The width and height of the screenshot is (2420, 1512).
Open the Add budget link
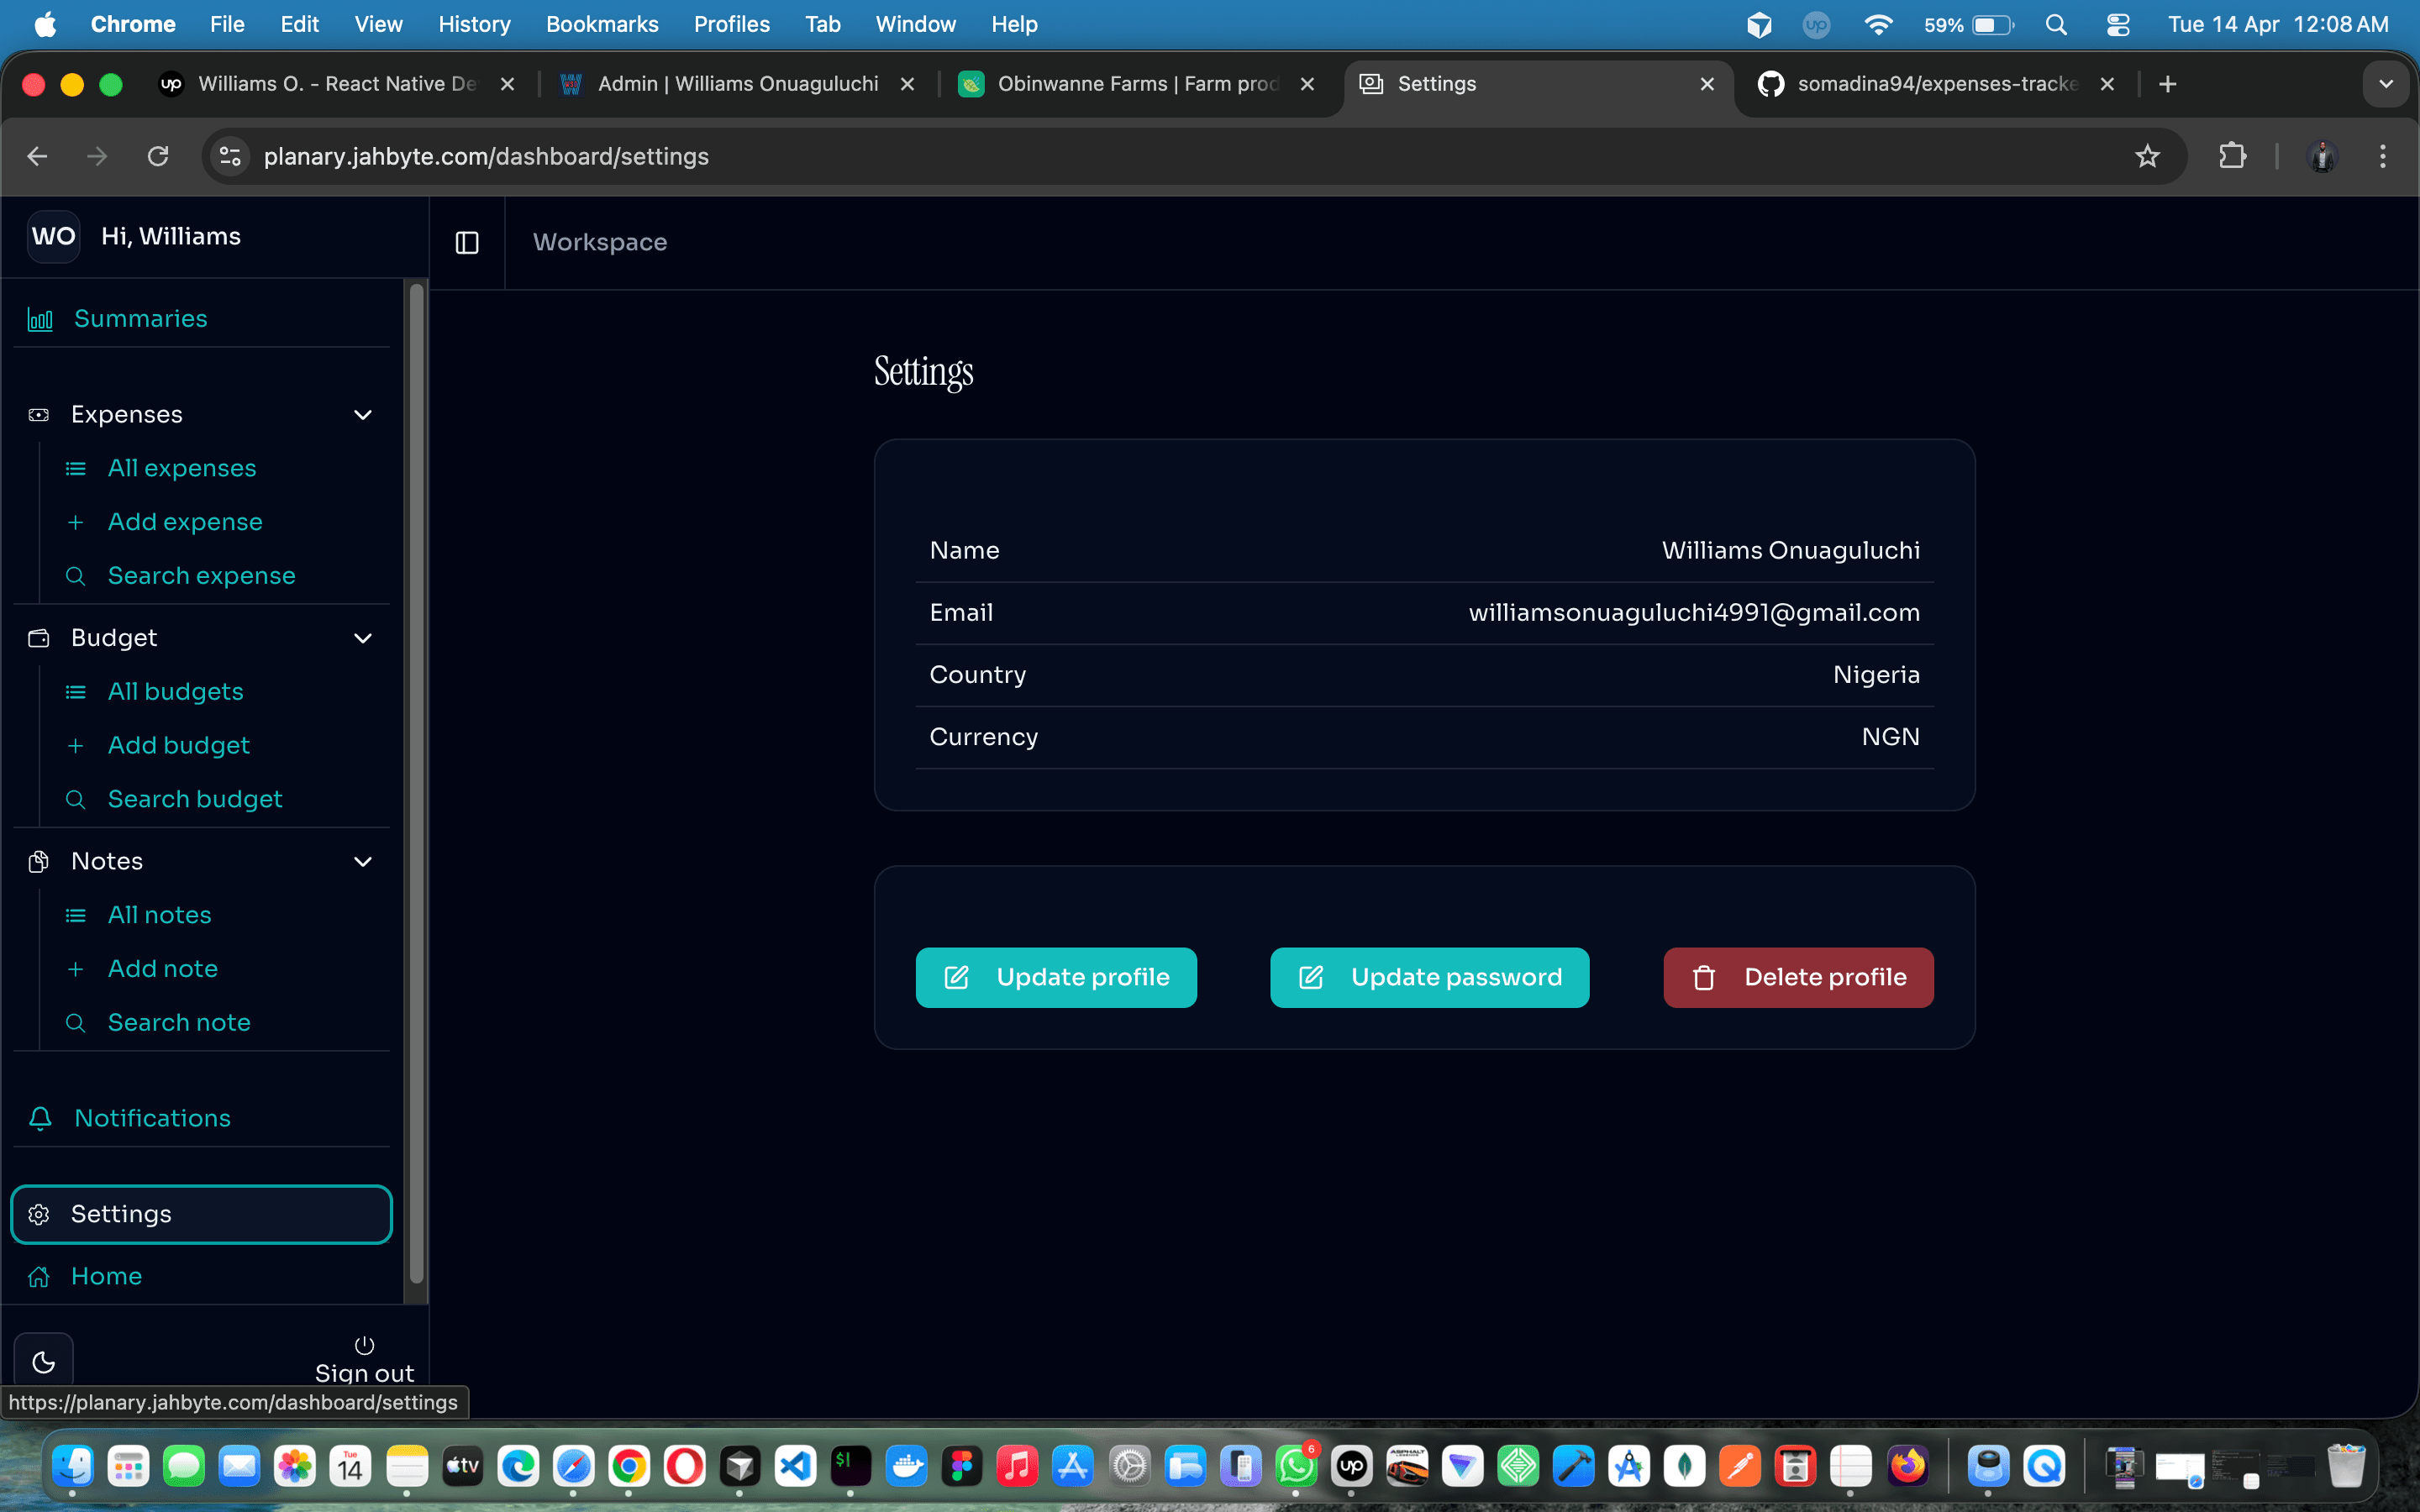click(178, 745)
